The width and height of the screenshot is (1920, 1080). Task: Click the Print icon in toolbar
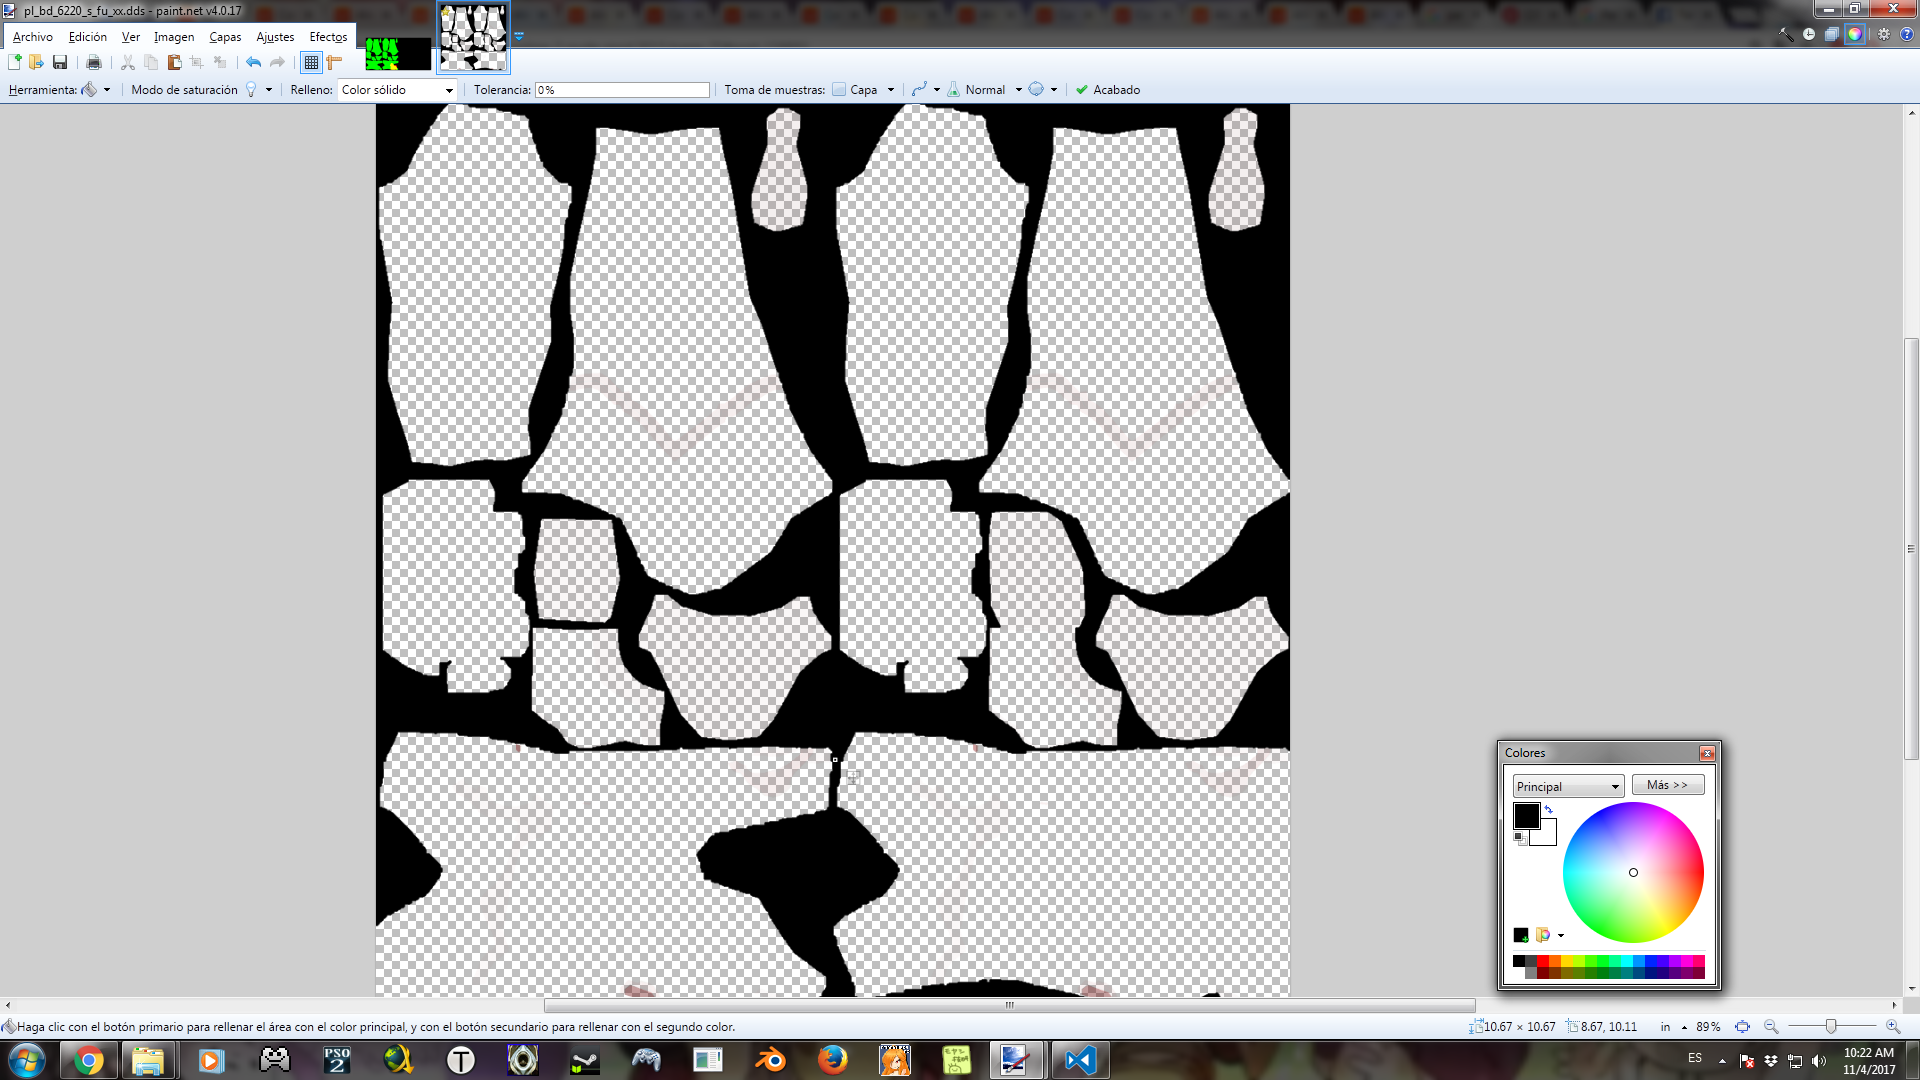(x=94, y=62)
